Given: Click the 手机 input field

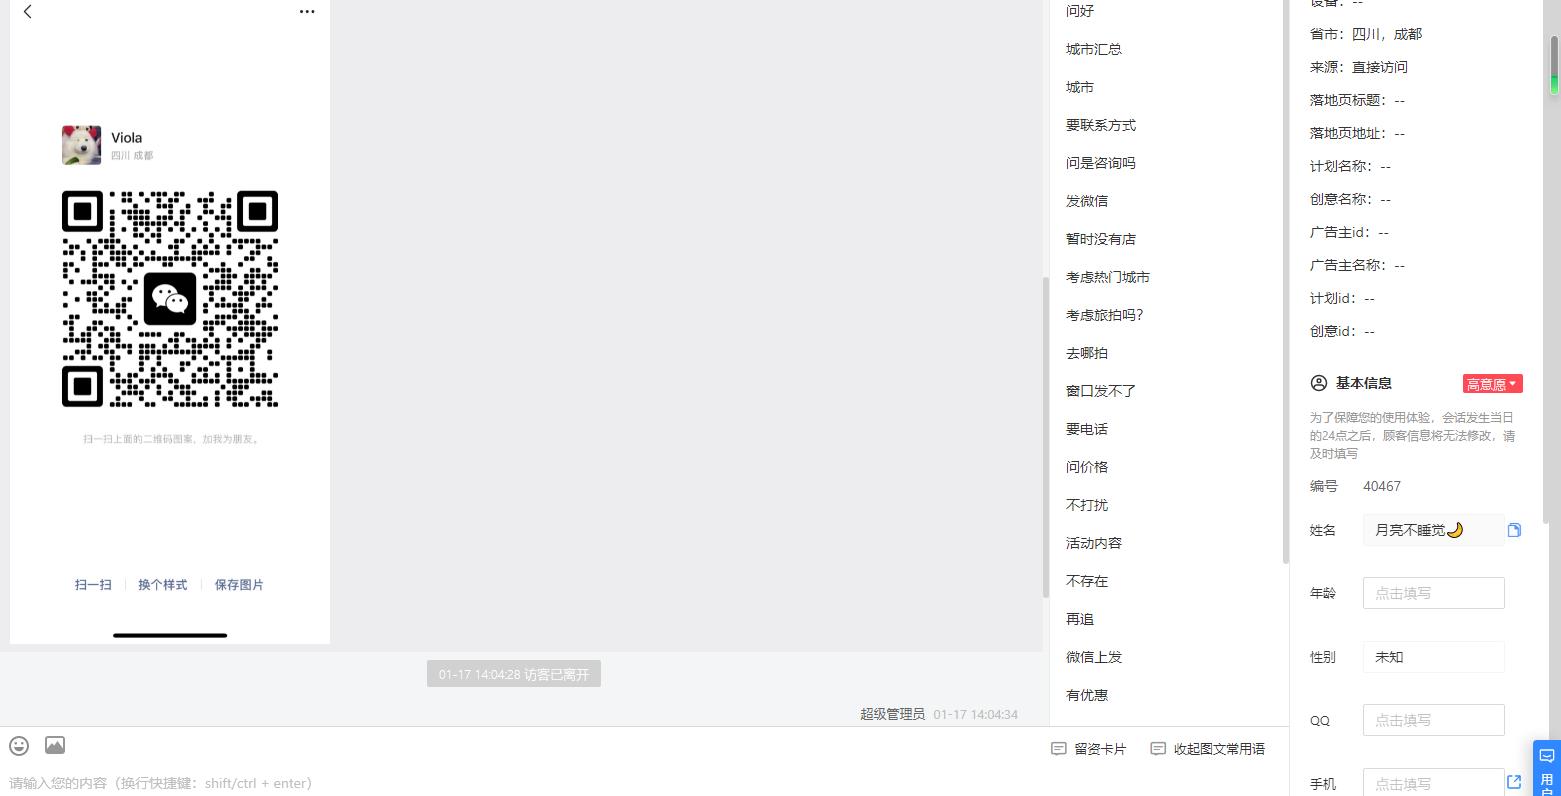Looking at the screenshot, I should (x=1433, y=782).
